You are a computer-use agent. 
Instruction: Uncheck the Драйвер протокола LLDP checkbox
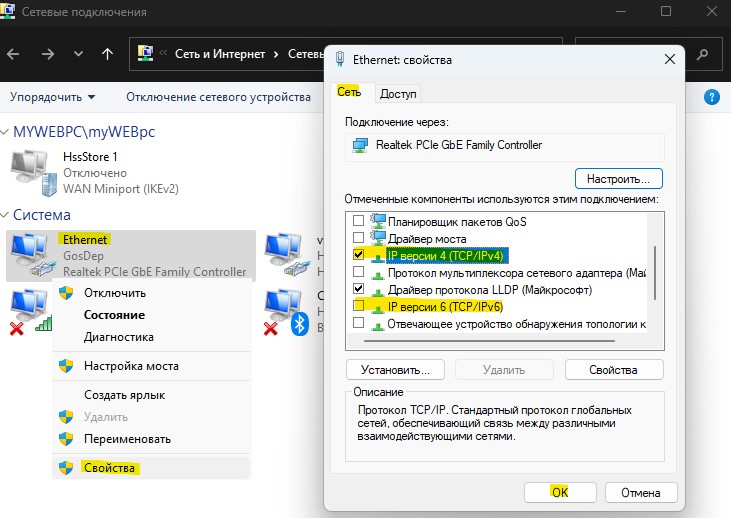coord(358,289)
